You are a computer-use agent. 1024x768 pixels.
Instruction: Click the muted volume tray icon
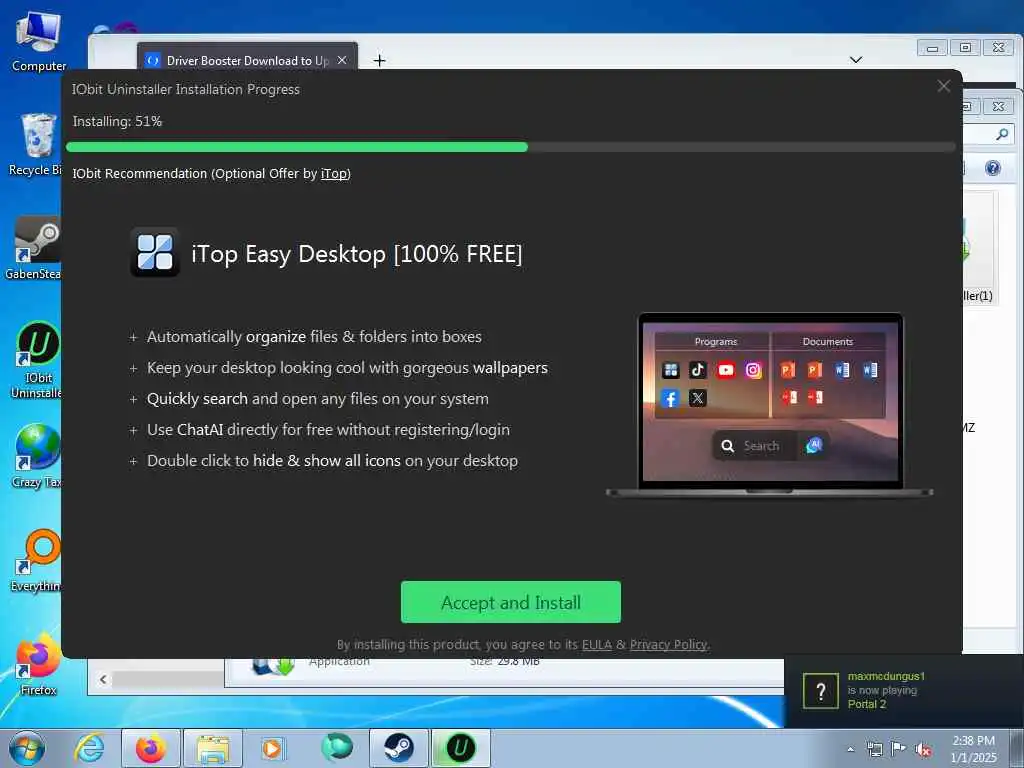pos(923,750)
